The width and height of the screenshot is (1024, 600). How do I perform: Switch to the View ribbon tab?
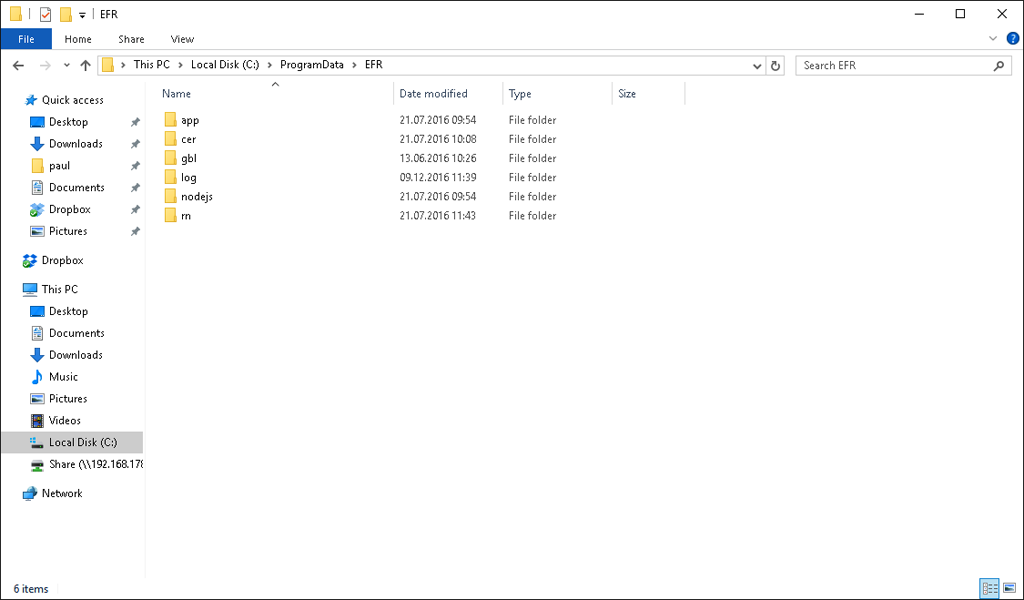pos(182,39)
